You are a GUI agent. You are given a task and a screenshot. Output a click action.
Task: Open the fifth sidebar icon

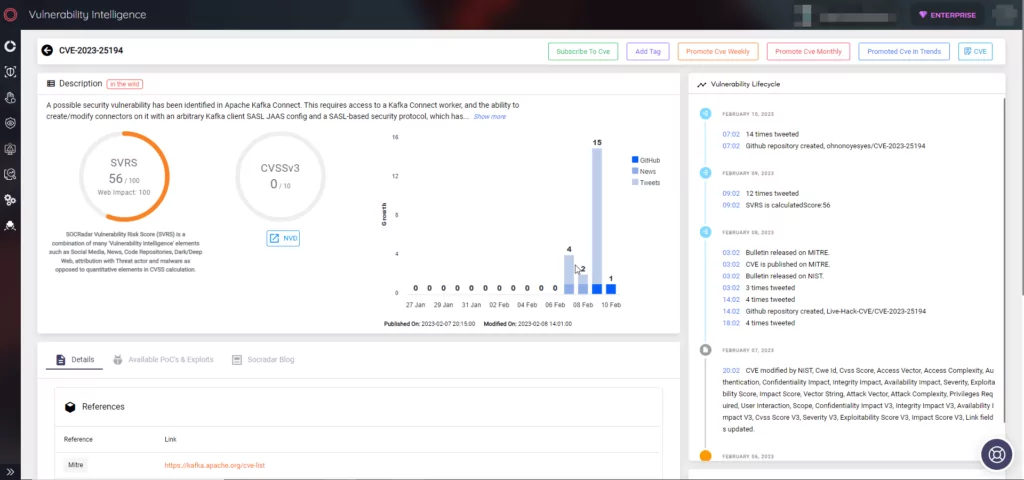pos(10,149)
